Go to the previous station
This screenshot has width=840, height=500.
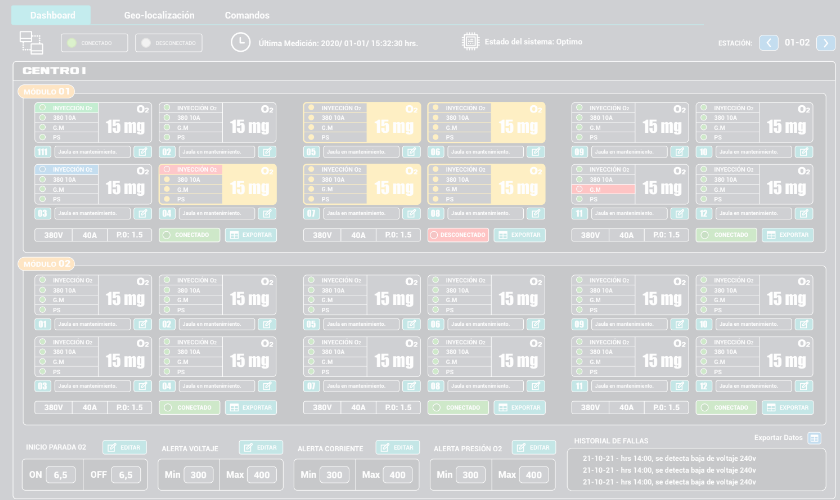[768, 43]
